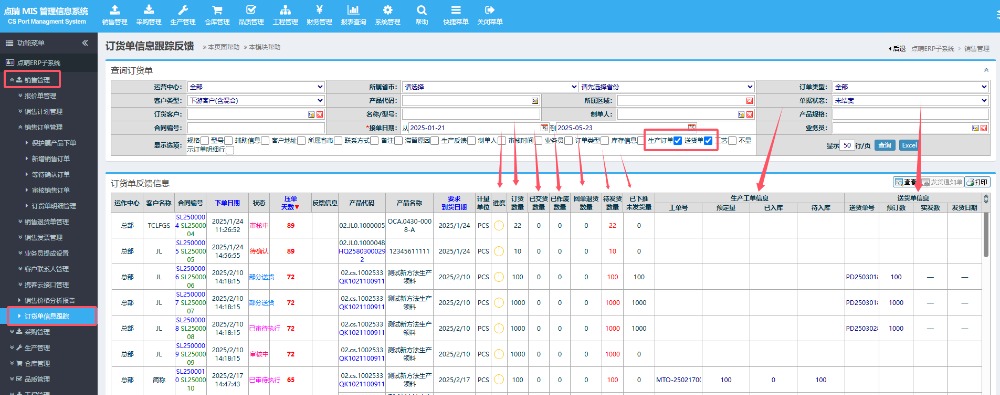Open 报表查询 bar chart icon
Viewport: 1000px width, 395px height.
coord(353,10)
